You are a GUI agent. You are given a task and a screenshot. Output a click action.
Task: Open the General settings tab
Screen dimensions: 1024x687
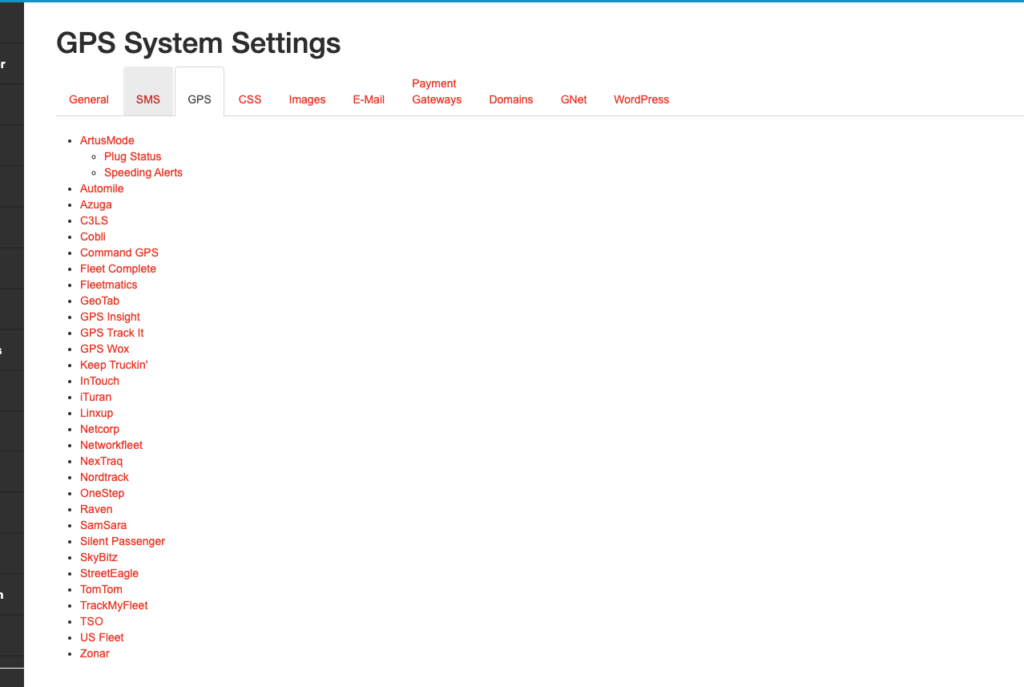click(x=89, y=99)
